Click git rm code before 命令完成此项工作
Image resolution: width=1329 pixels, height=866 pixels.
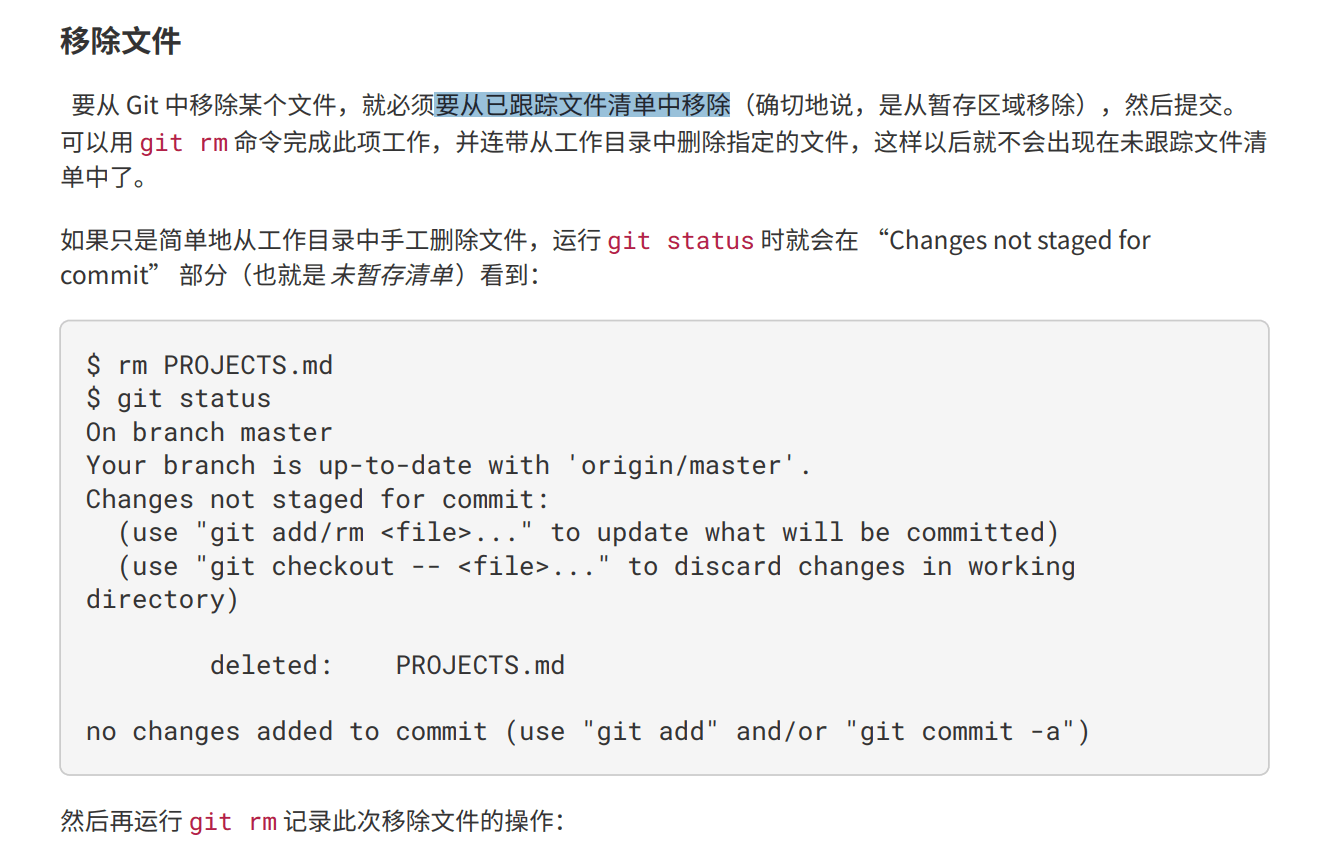pos(184,143)
